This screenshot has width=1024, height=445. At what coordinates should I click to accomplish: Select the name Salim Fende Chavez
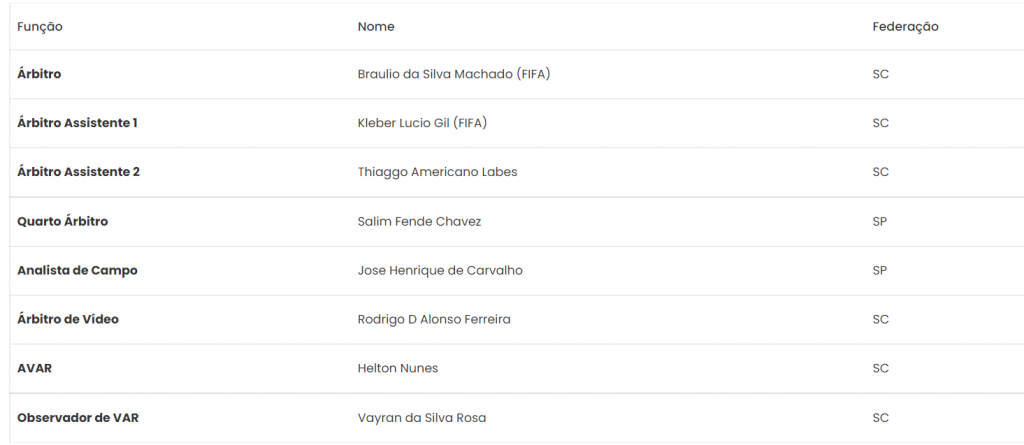419,222
